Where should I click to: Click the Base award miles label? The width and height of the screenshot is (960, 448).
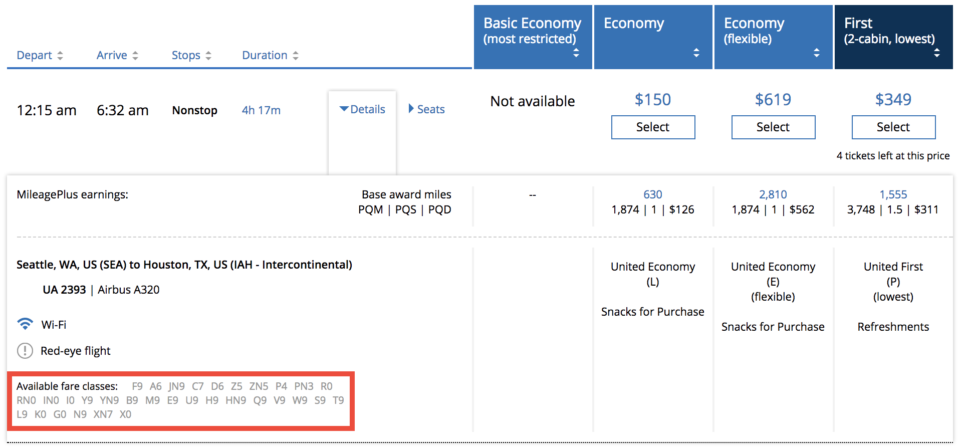[407, 195]
